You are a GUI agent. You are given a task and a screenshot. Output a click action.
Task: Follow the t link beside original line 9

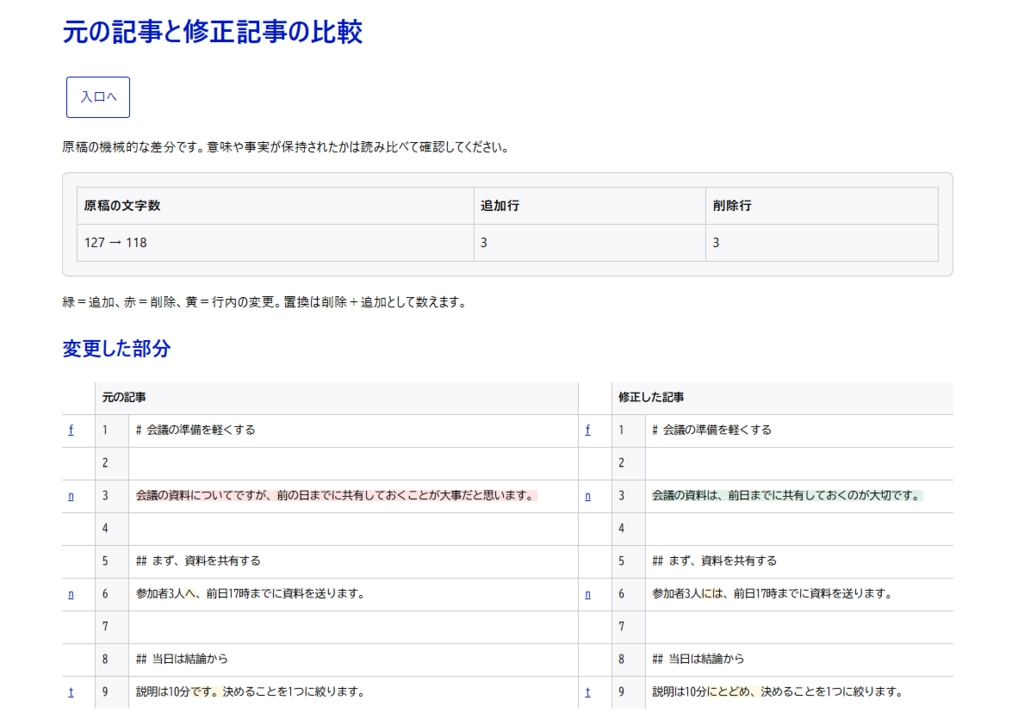pos(71,692)
